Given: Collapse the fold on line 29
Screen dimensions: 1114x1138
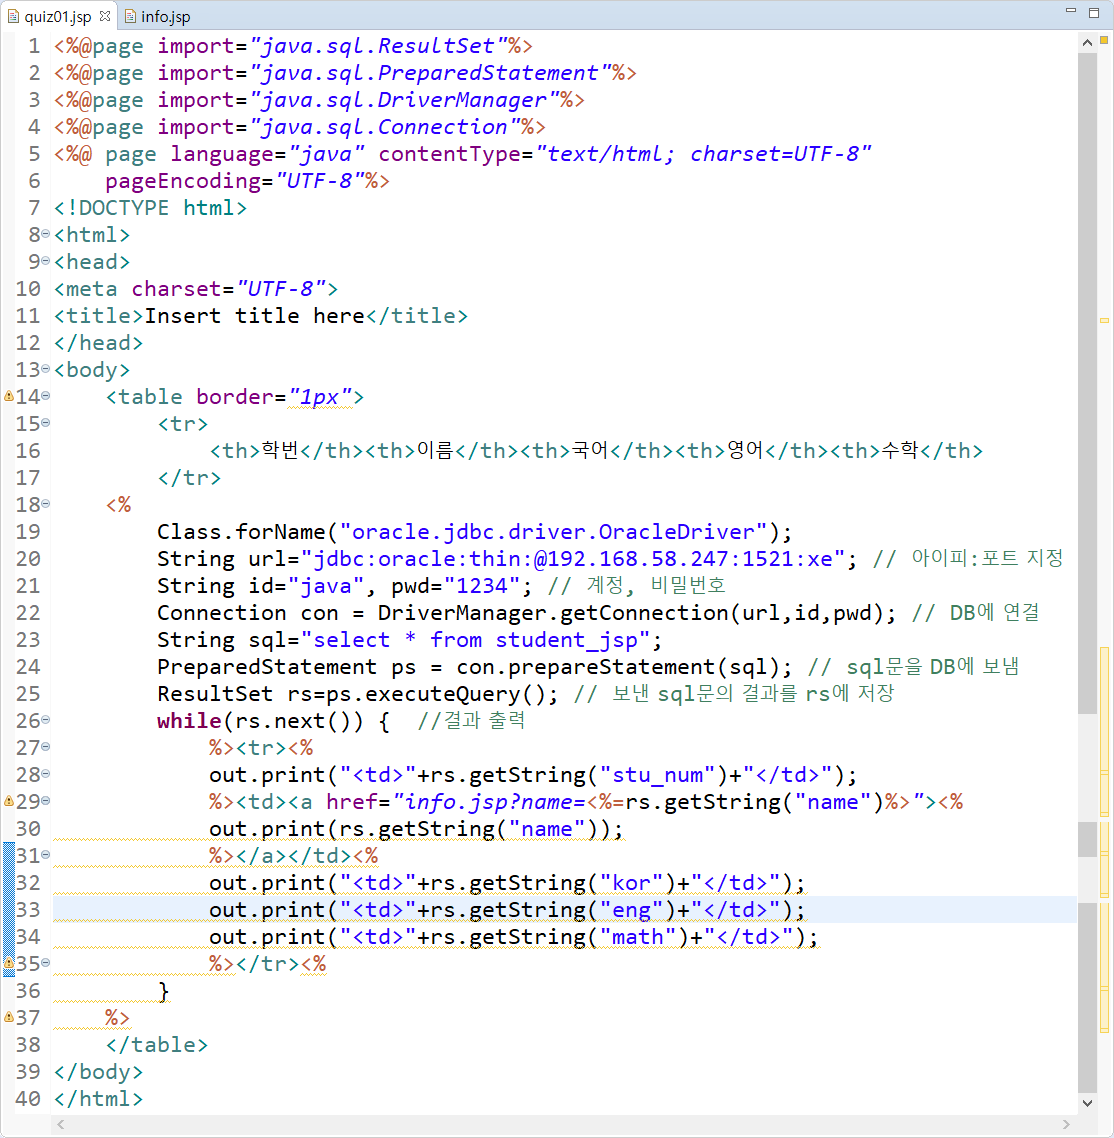Looking at the screenshot, I should tap(46, 801).
